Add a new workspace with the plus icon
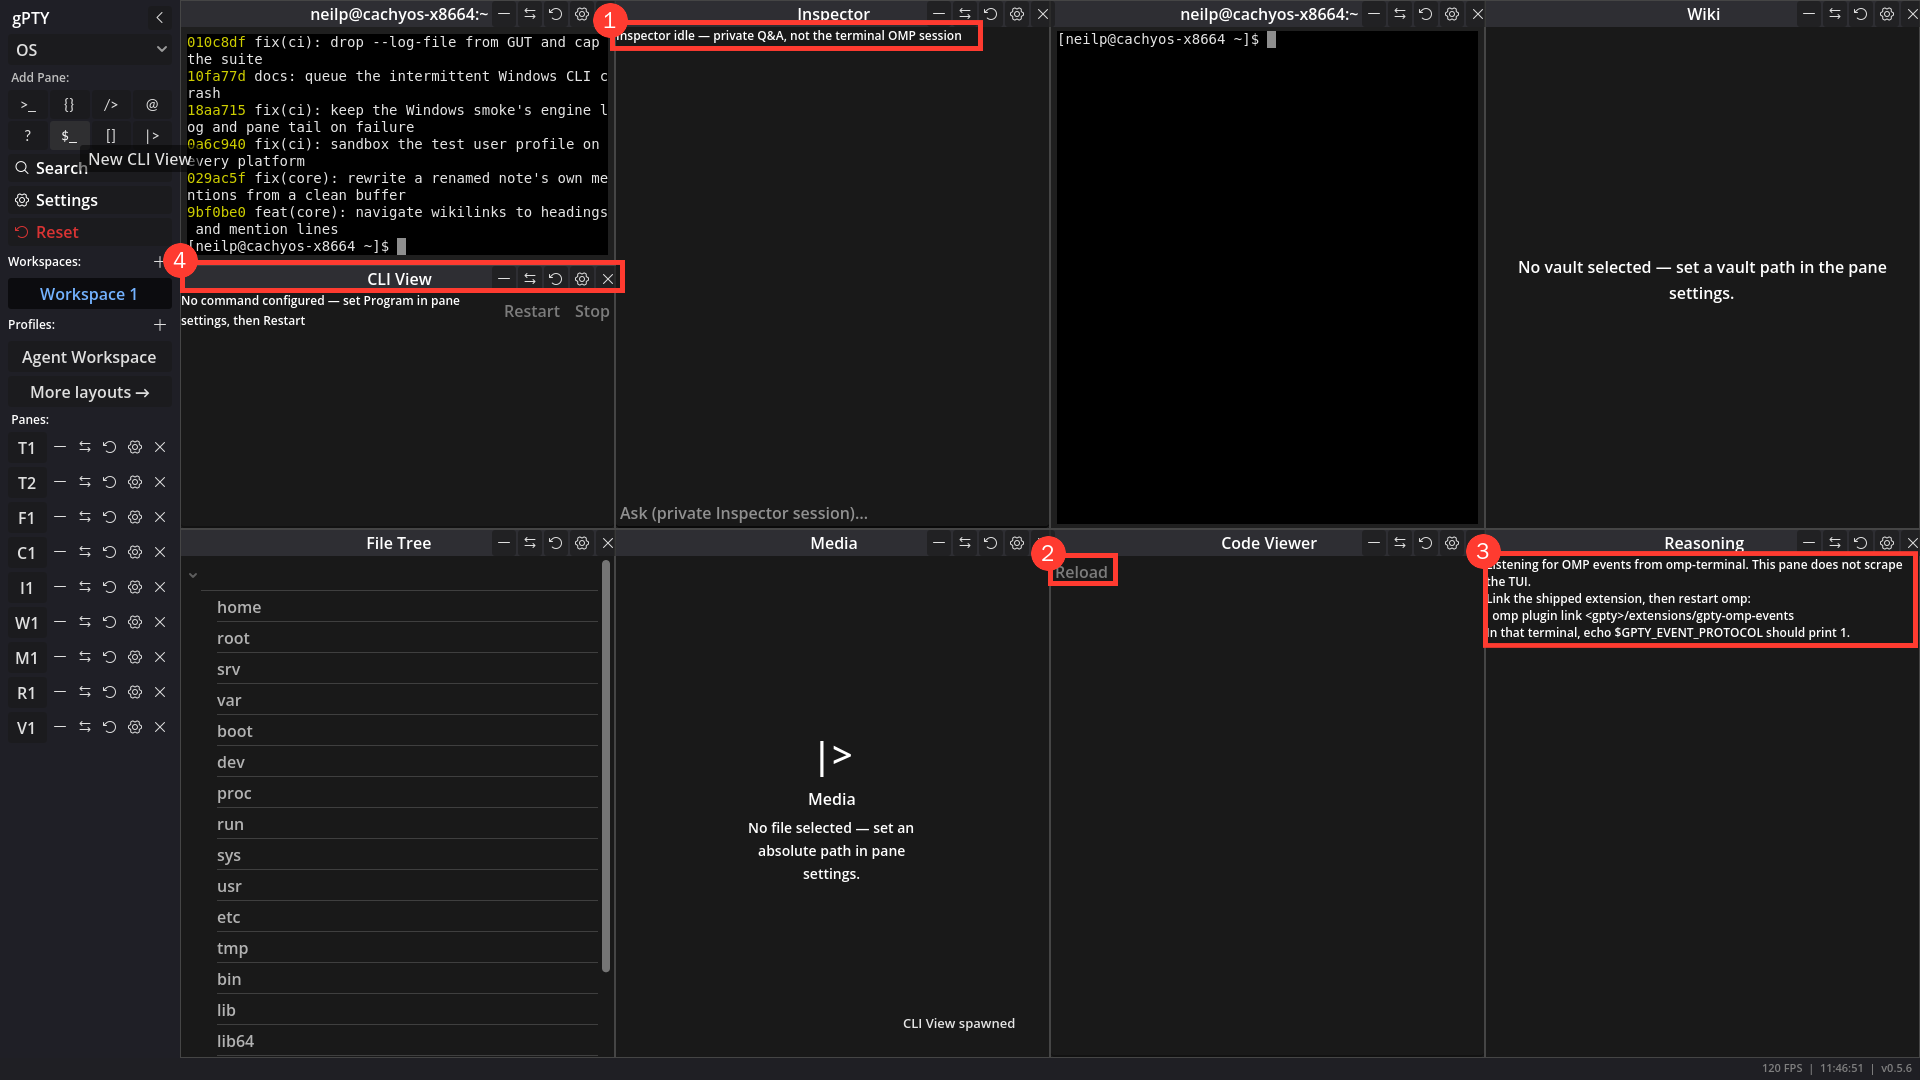The height and width of the screenshot is (1080, 1920). pos(159,262)
